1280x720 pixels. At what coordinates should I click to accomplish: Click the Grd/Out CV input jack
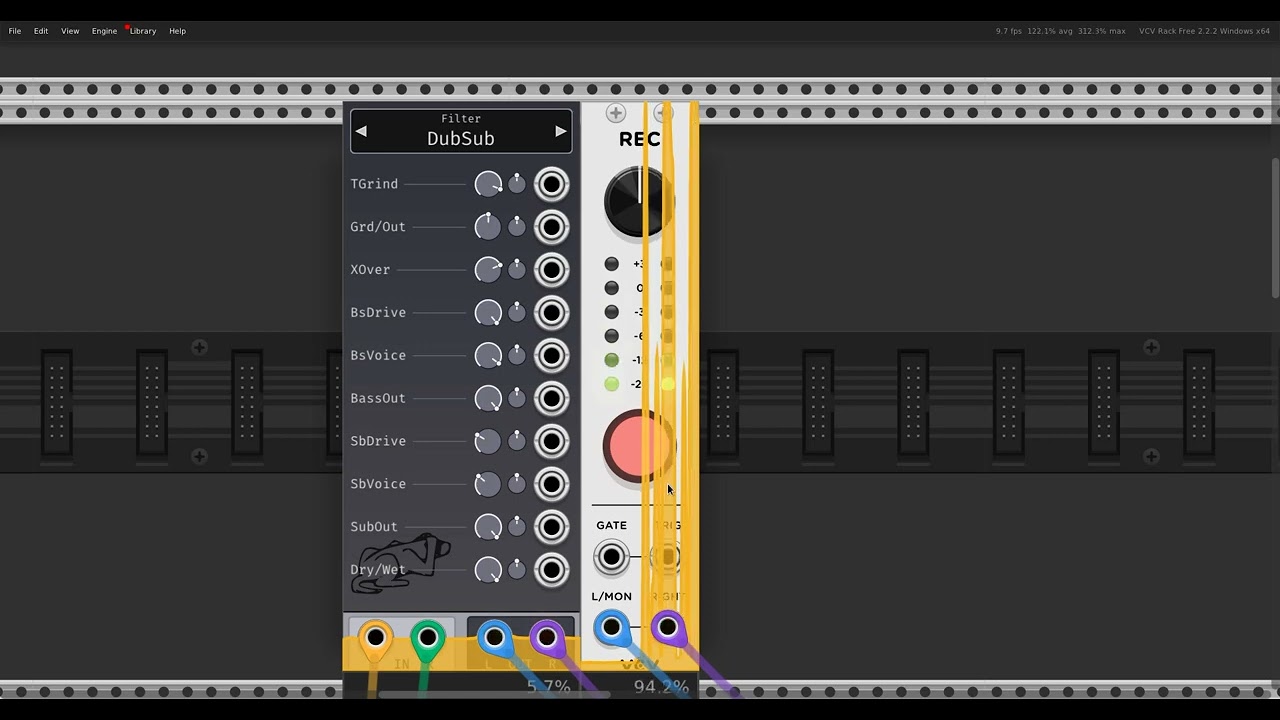tap(551, 227)
